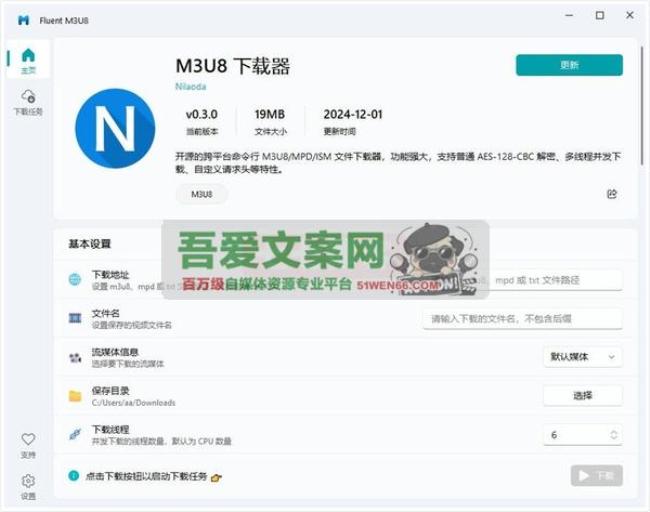This screenshot has width=650, height=512.
Task: Focus the download URL input field
Action: 522,280
